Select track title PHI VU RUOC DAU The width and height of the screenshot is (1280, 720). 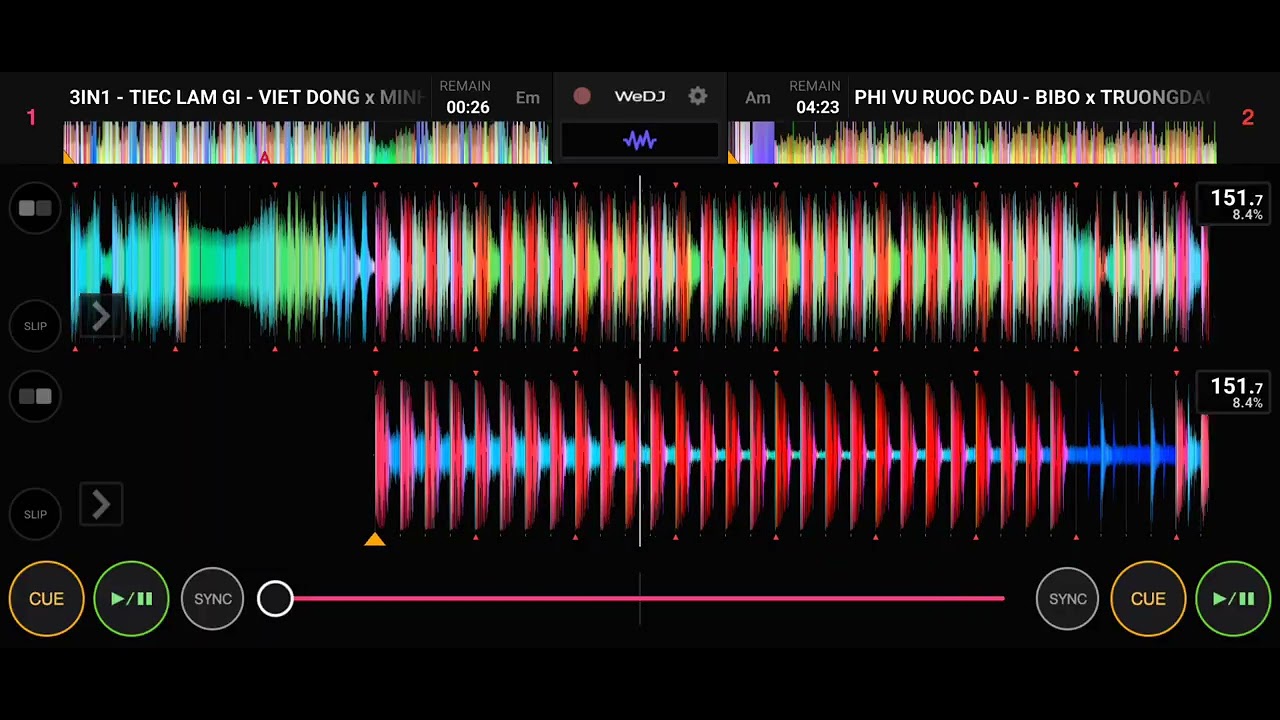(x=1033, y=97)
